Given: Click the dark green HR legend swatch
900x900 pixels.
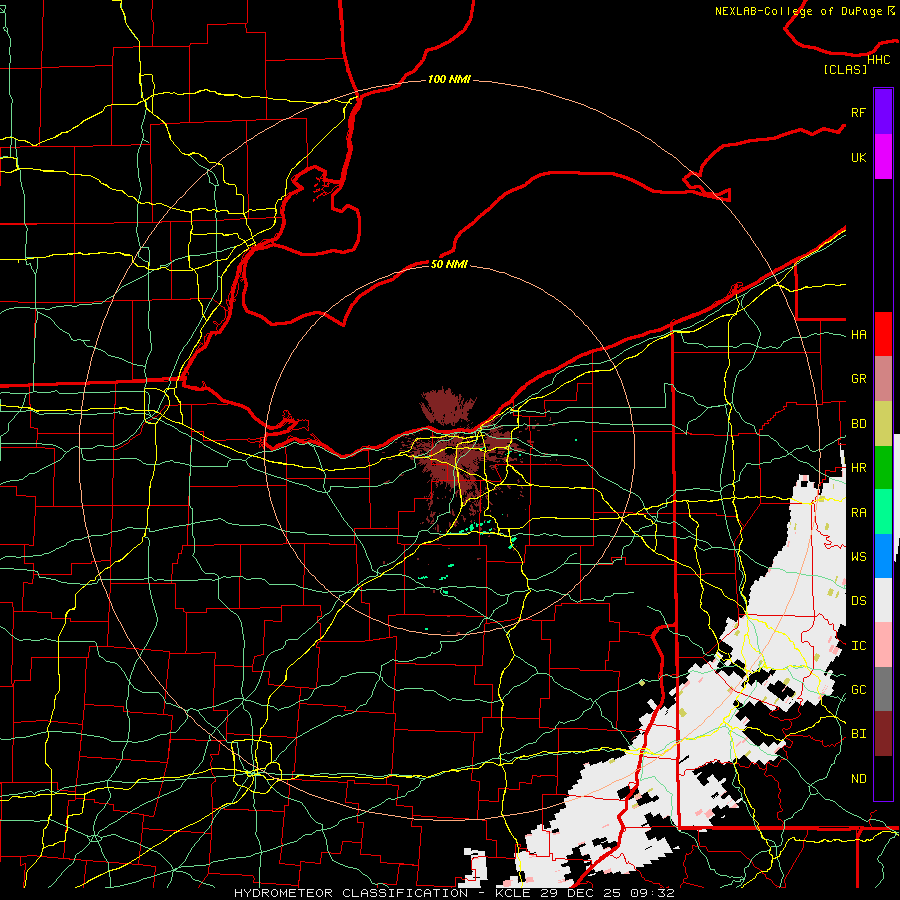Looking at the screenshot, I should (x=883, y=468).
